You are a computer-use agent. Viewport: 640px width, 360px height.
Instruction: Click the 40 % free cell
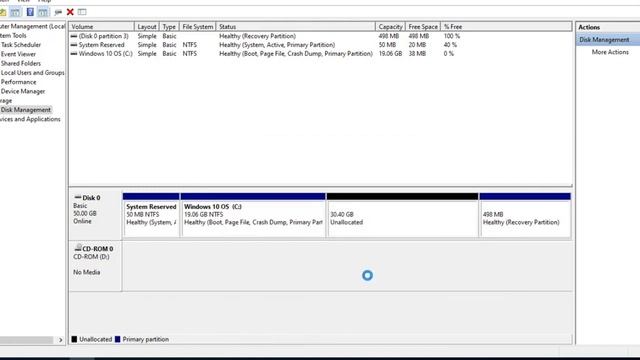point(450,45)
